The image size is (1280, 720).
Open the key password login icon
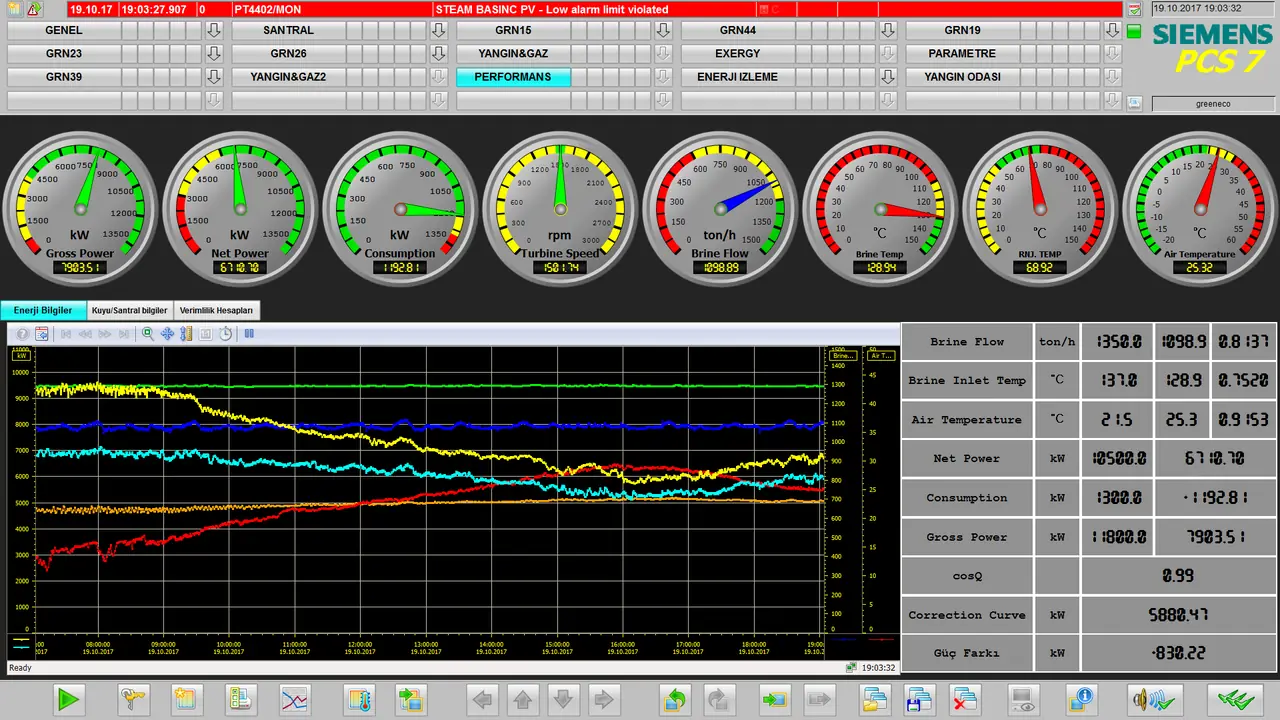133,699
